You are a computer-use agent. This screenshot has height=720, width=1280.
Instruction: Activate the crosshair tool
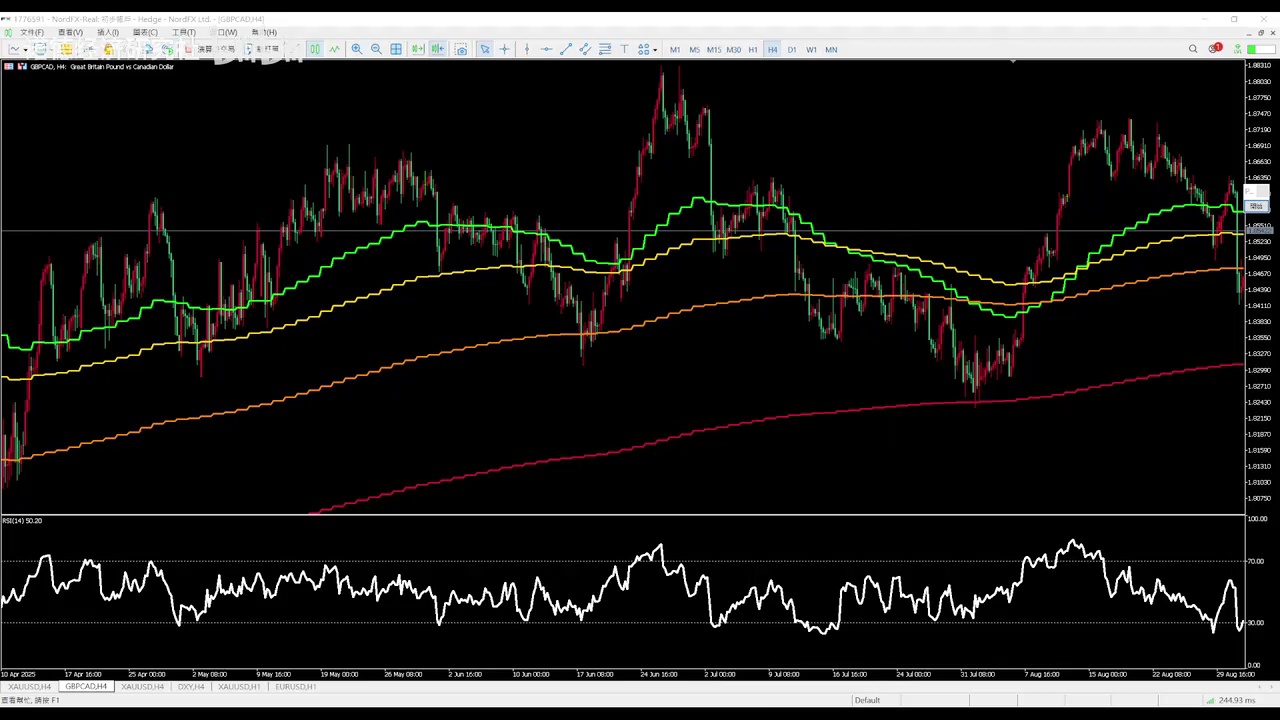point(504,49)
